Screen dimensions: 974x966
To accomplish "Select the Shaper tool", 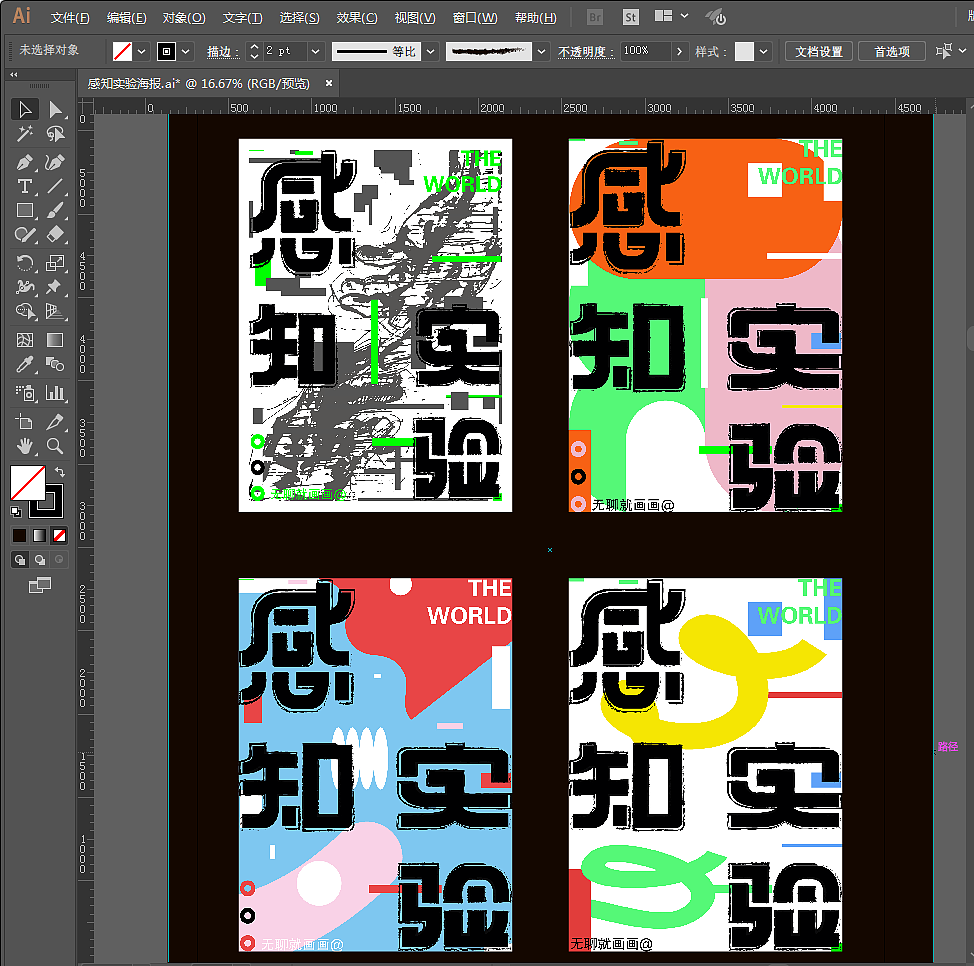I will [25, 234].
